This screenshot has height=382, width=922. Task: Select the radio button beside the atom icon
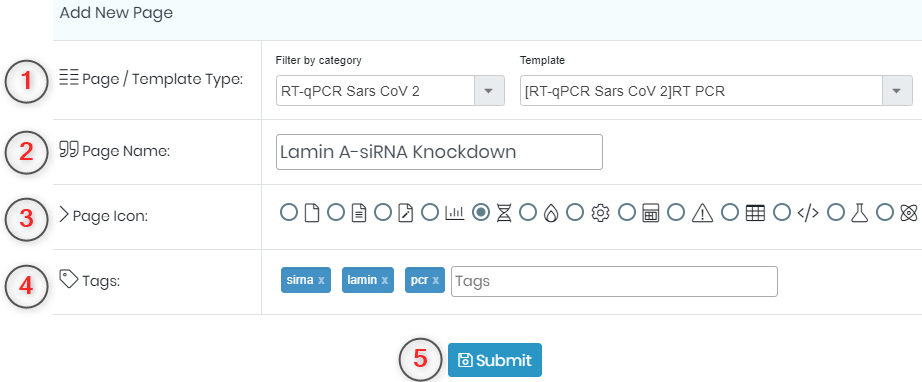[x=885, y=212]
